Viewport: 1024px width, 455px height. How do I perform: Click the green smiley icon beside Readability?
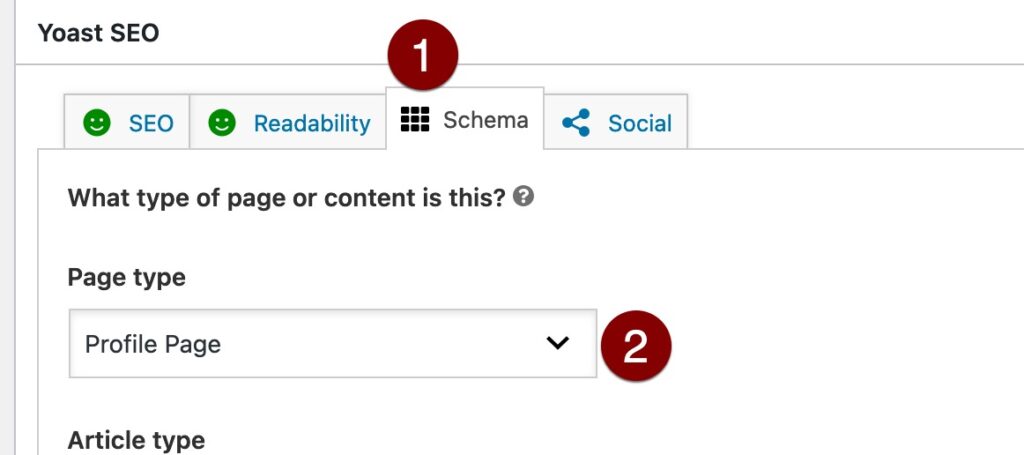tap(221, 123)
